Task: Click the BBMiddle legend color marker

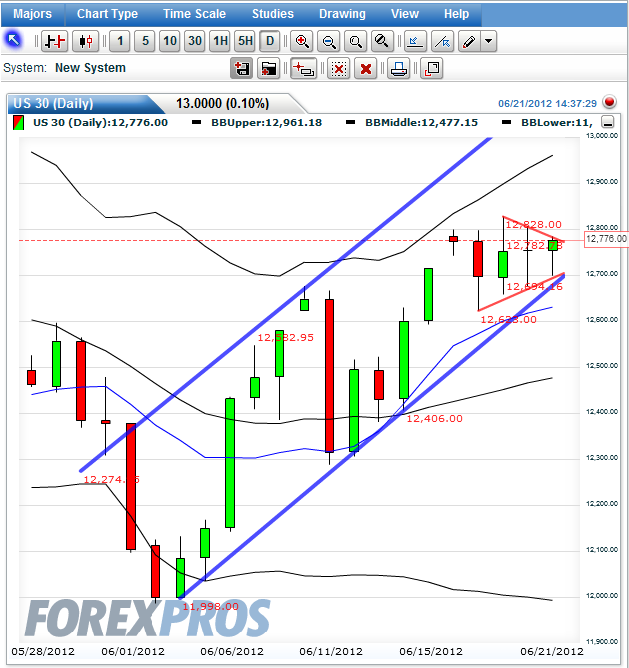Action: tap(350, 123)
